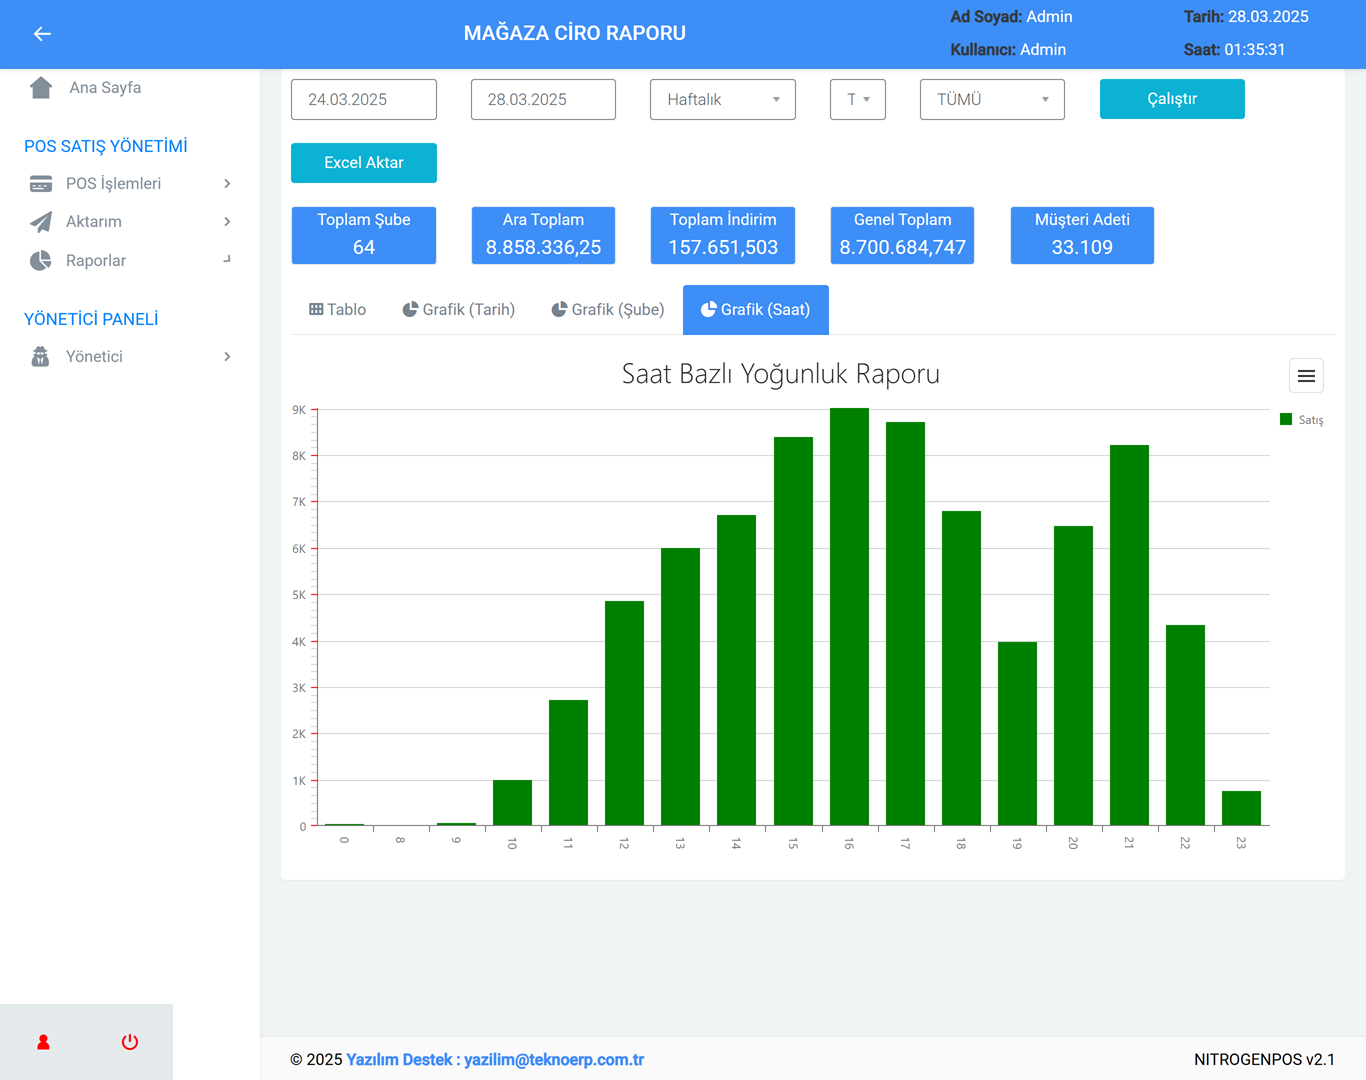Open the TÜMÜ branch dropdown
This screenshot has height=1080, width=1366.
coord(992,100)
